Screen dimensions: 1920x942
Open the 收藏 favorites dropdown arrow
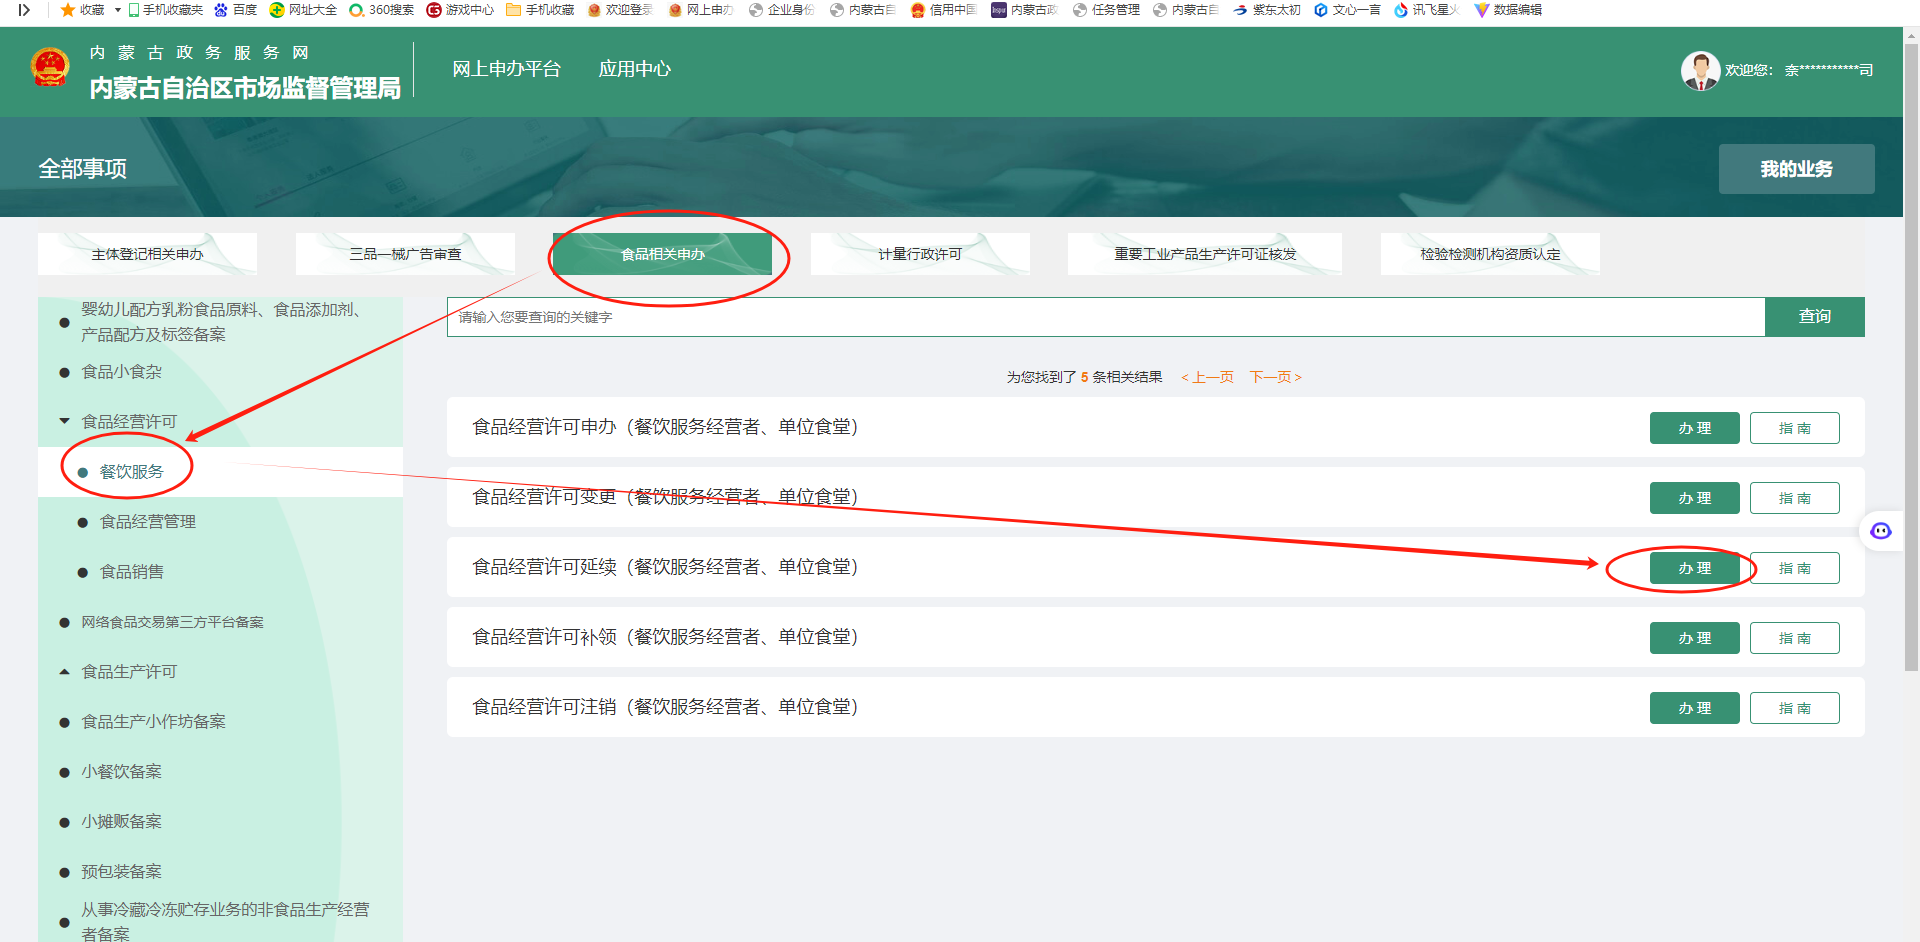coord(118,10)
